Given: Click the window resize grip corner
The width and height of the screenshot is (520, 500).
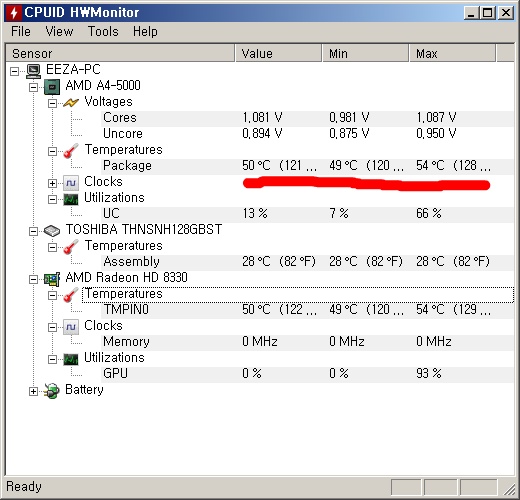Looking at the screenshot, I should [x=509, y=489].
